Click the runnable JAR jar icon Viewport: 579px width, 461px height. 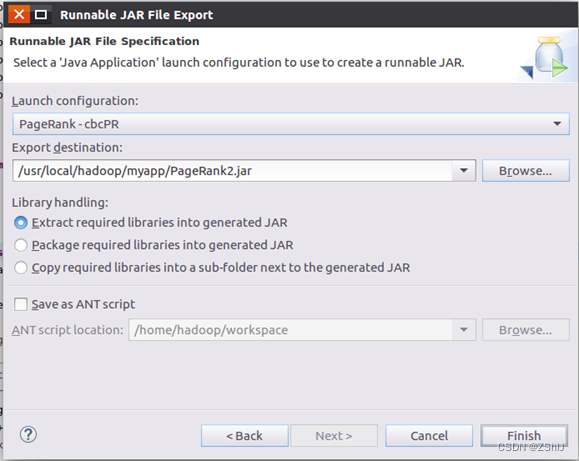click(x=544, y=58)
